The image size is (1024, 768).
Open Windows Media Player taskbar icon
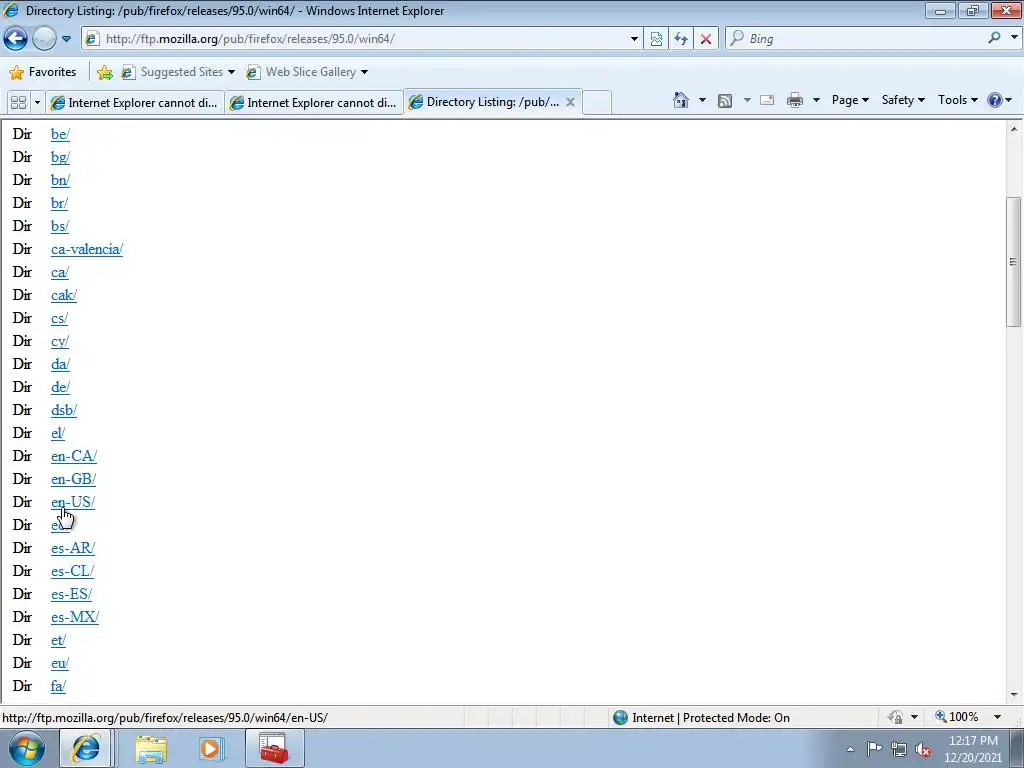point(211,749)
